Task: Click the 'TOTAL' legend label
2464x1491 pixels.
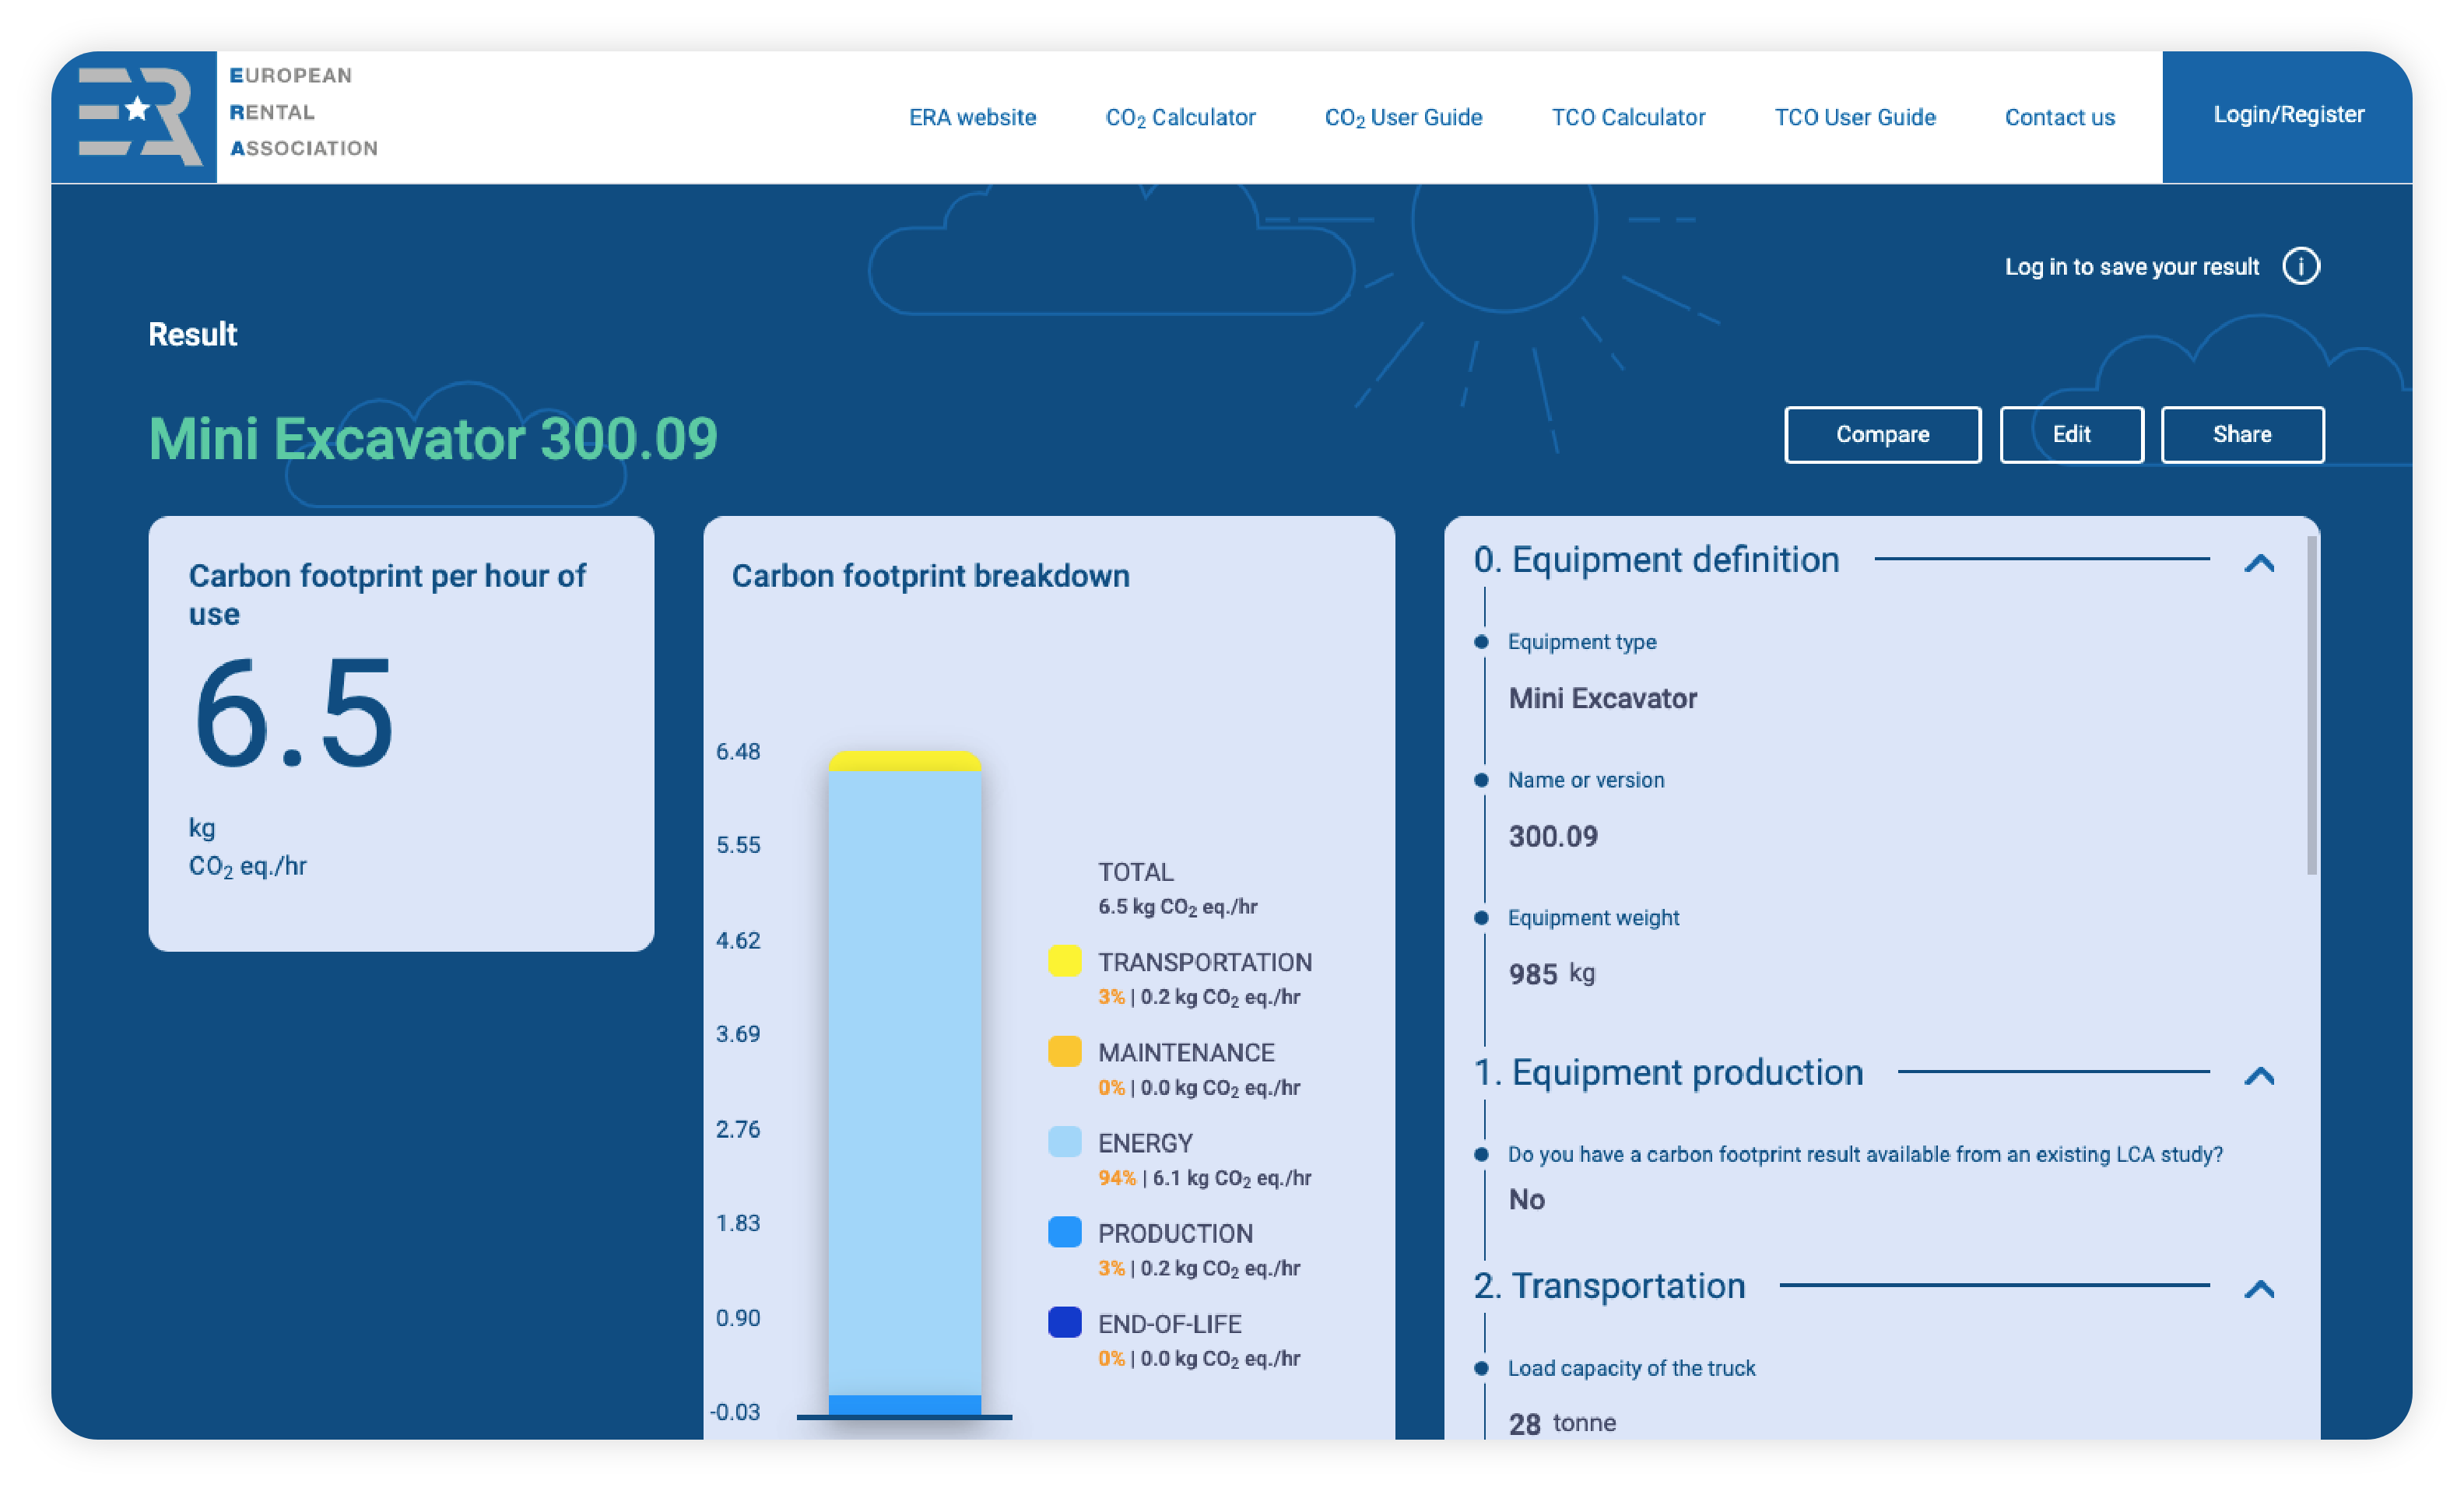Action: [1136, 872]
